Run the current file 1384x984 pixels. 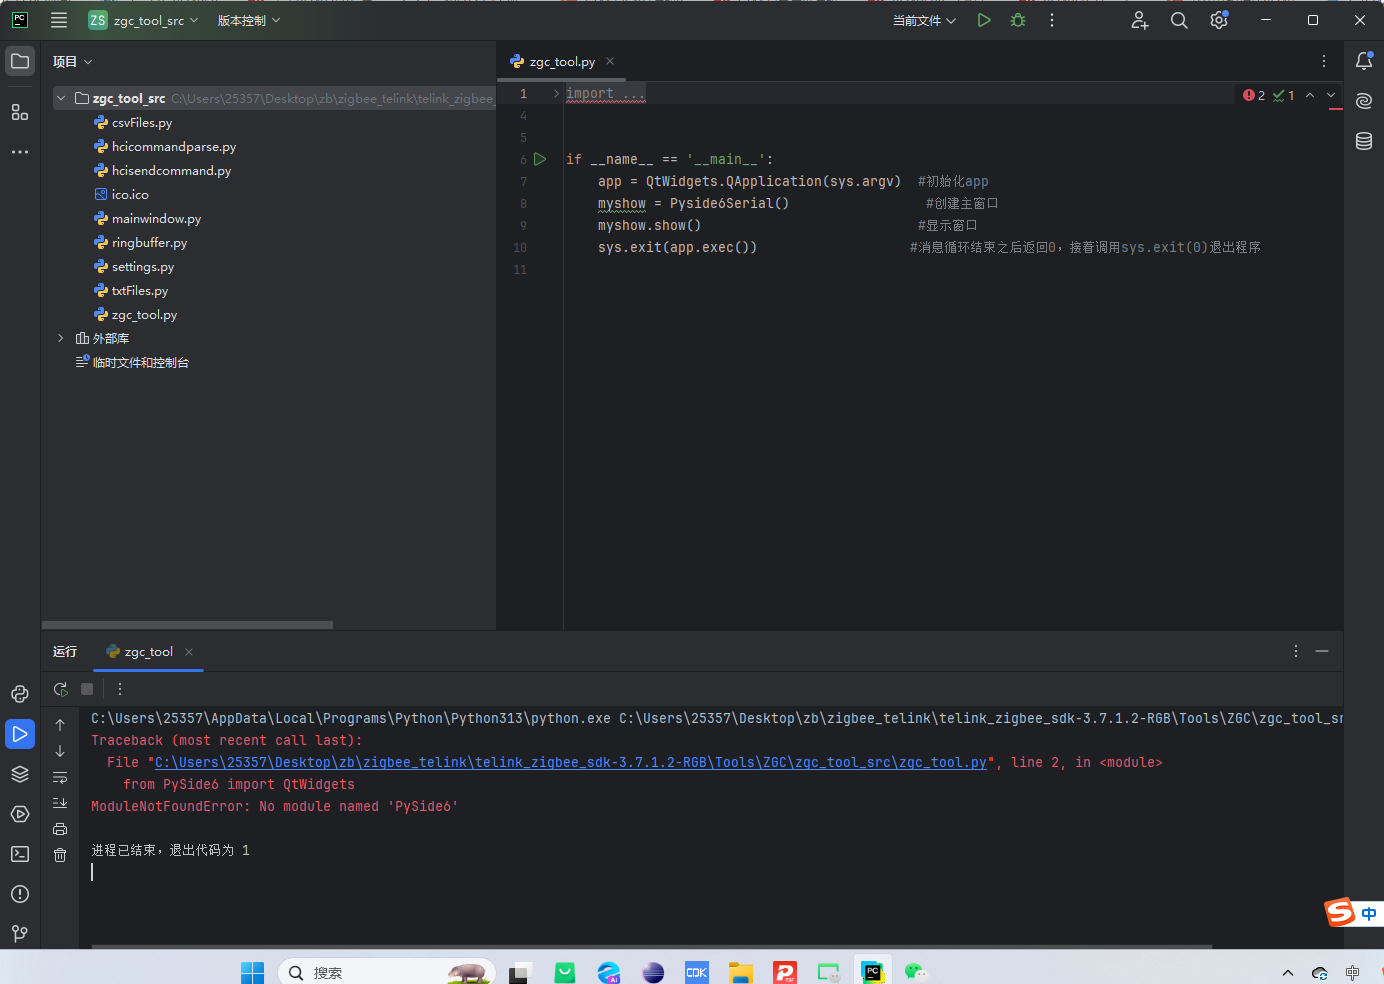click(x=984, y=20)
